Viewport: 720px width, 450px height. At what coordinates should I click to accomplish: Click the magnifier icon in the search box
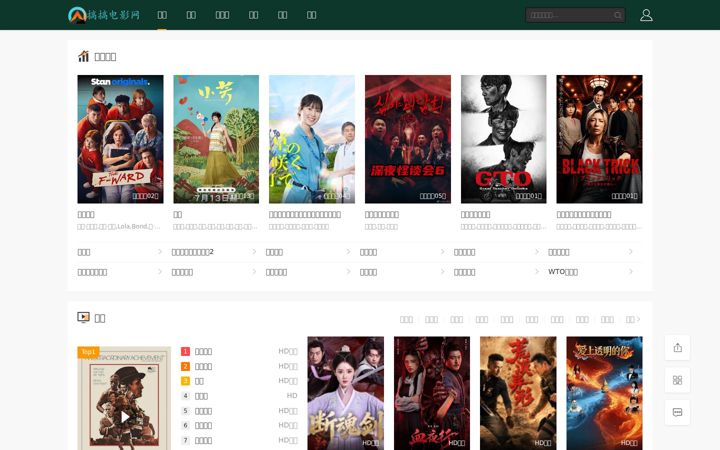click(618, 15)
